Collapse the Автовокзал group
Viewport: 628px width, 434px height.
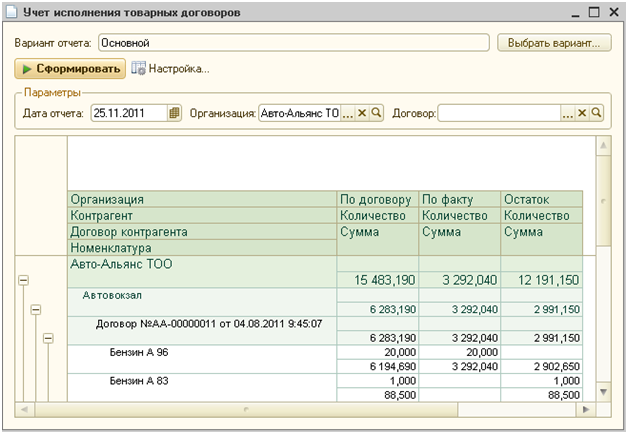point(35,311)
